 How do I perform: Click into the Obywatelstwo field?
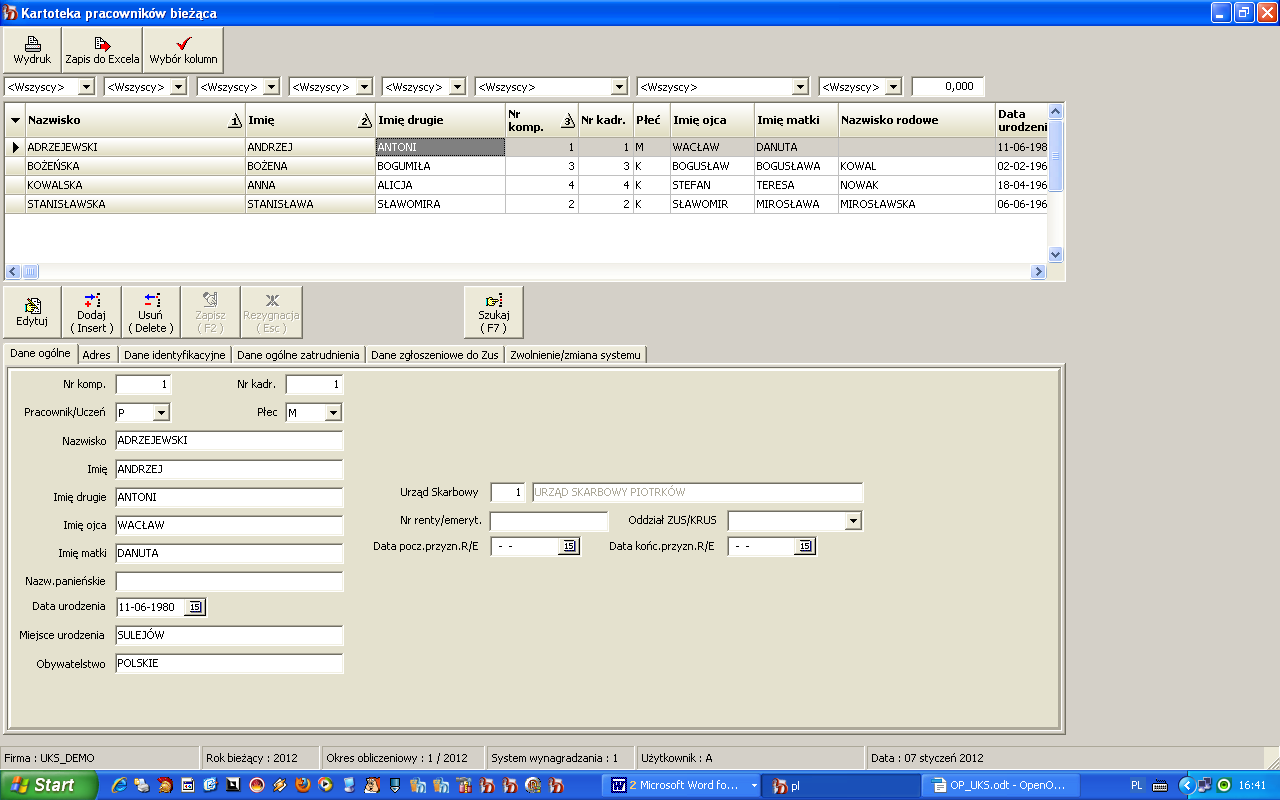[x=229, y=663]
